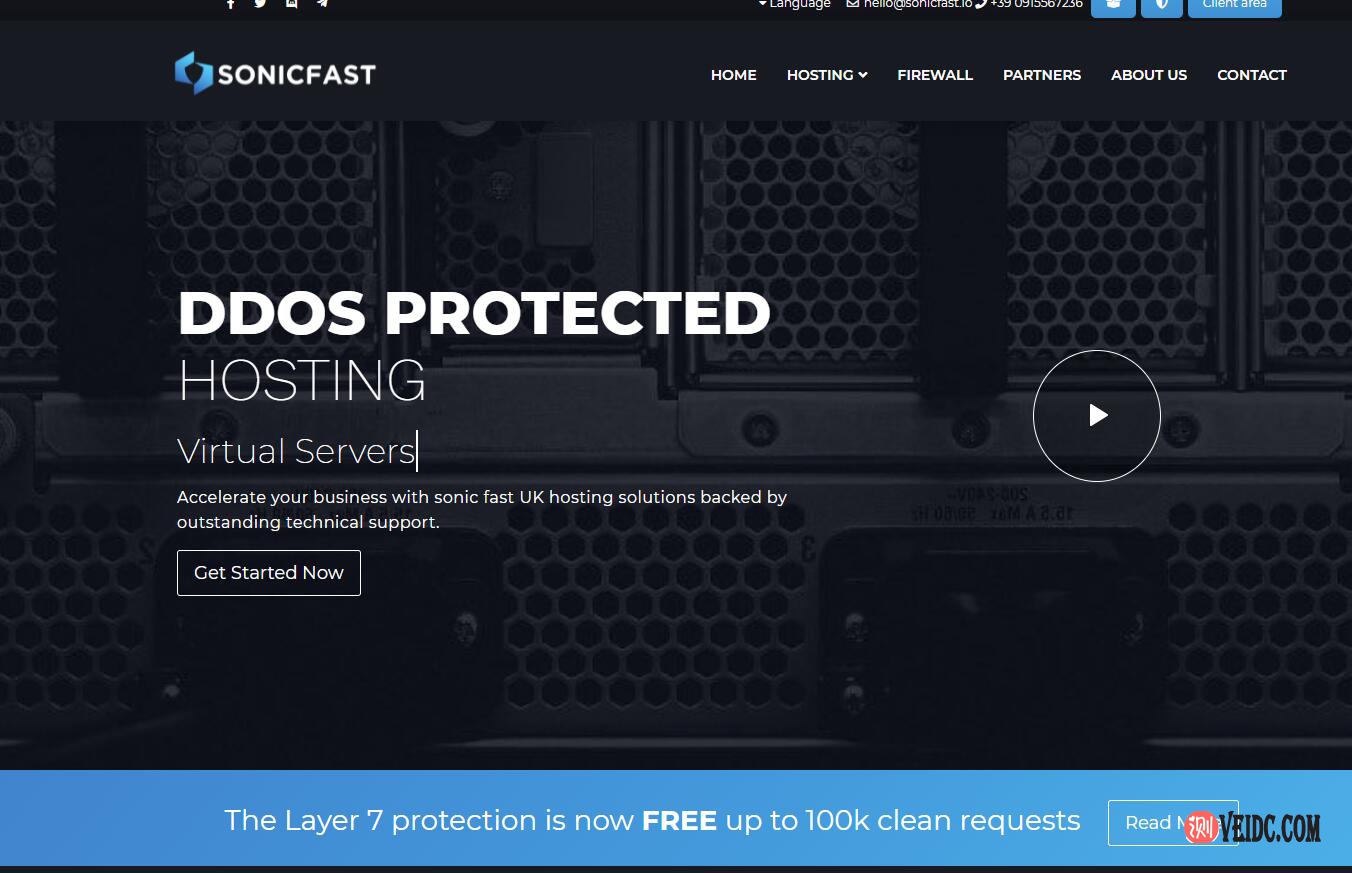Click the Read More button in banner

tap(1173, 823)
